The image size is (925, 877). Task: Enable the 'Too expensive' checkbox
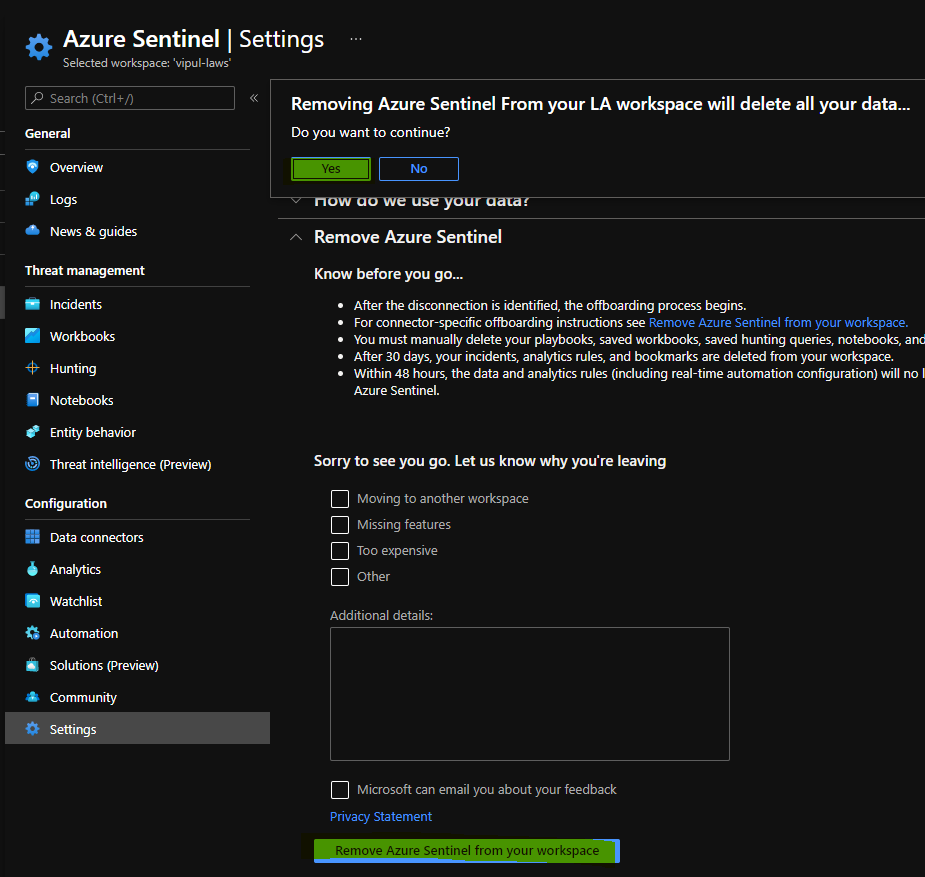point(340,550)
